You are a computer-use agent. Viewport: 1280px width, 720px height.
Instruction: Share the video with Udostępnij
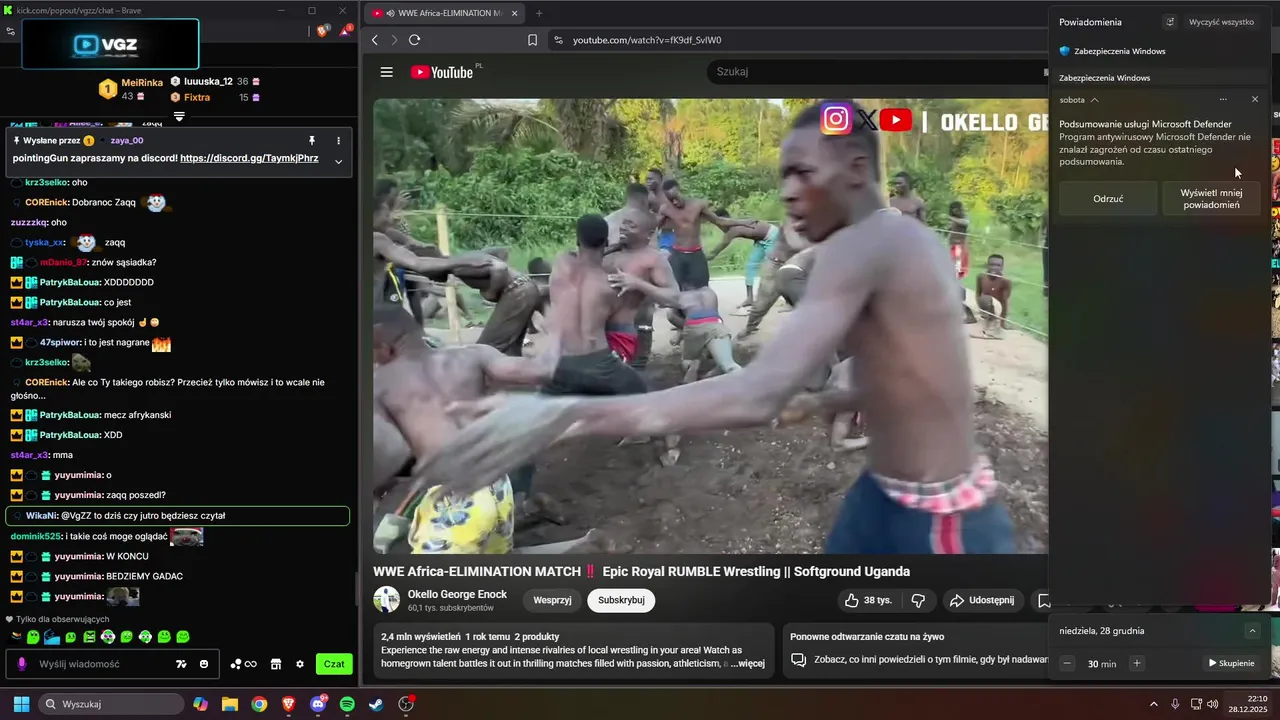[x=981, y=600]
